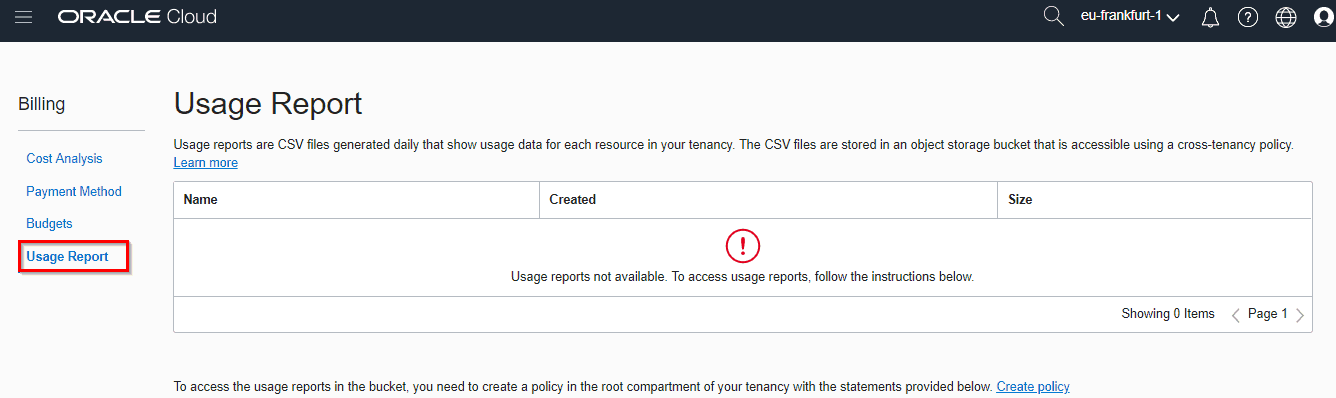Open the notifications bell icon
Image resolution: width=1336 pixels, height=398 pixels.
coord(1210,17)
